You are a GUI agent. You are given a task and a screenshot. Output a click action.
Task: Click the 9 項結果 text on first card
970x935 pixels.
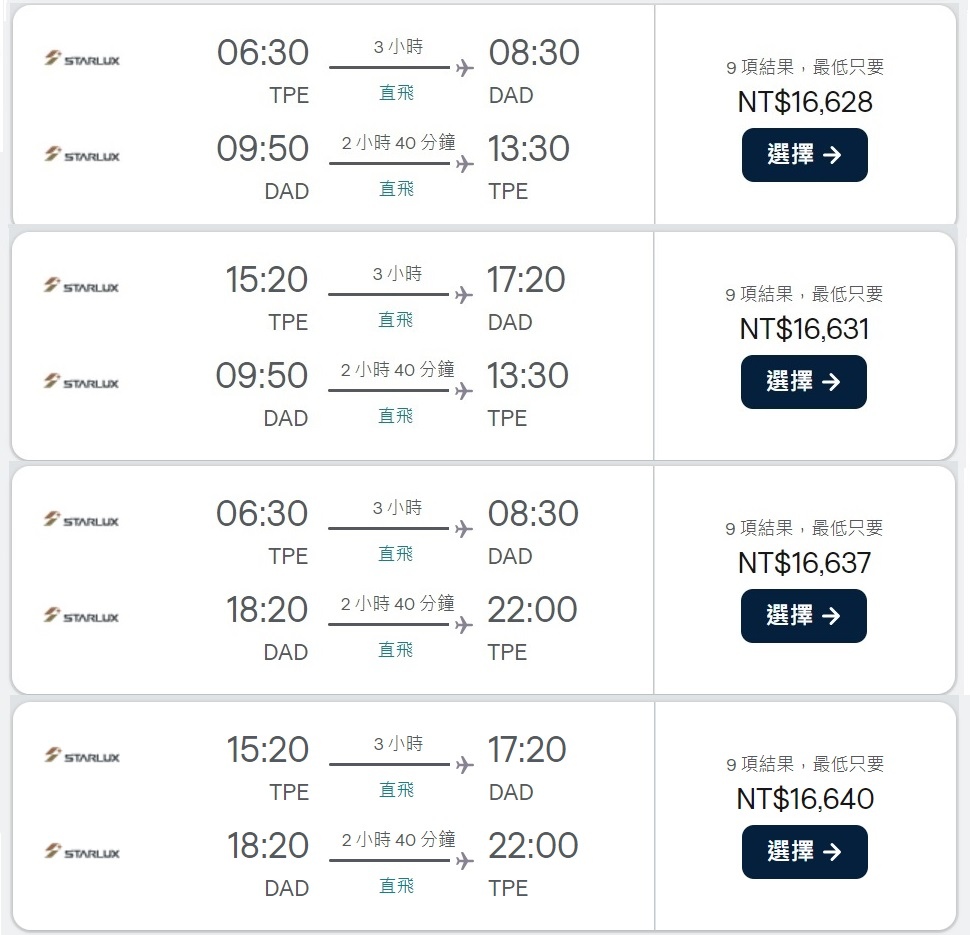760,67
